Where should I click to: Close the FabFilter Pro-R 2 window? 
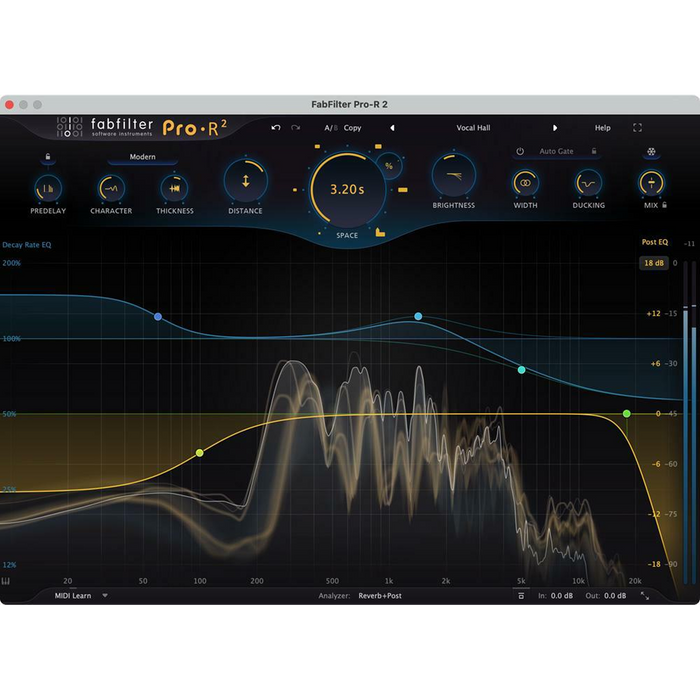(9, 104)
